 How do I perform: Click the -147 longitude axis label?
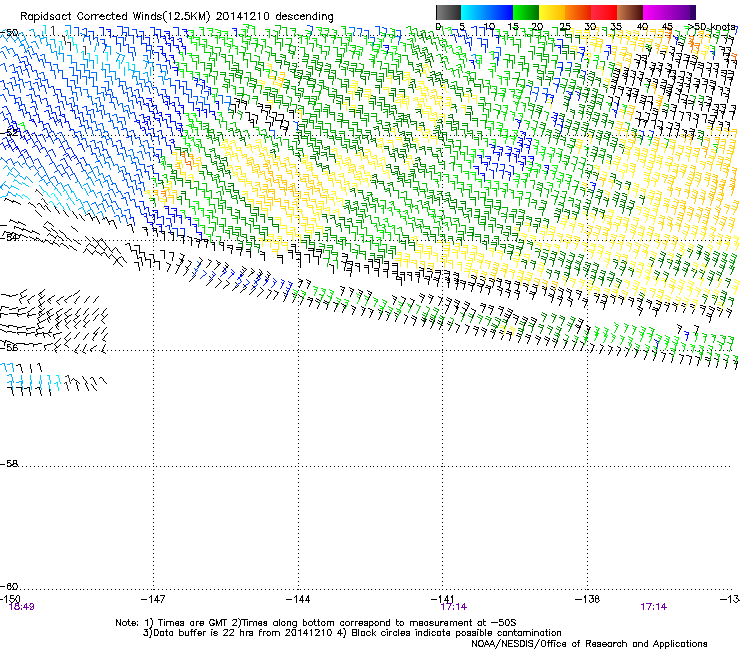(153, 599)
